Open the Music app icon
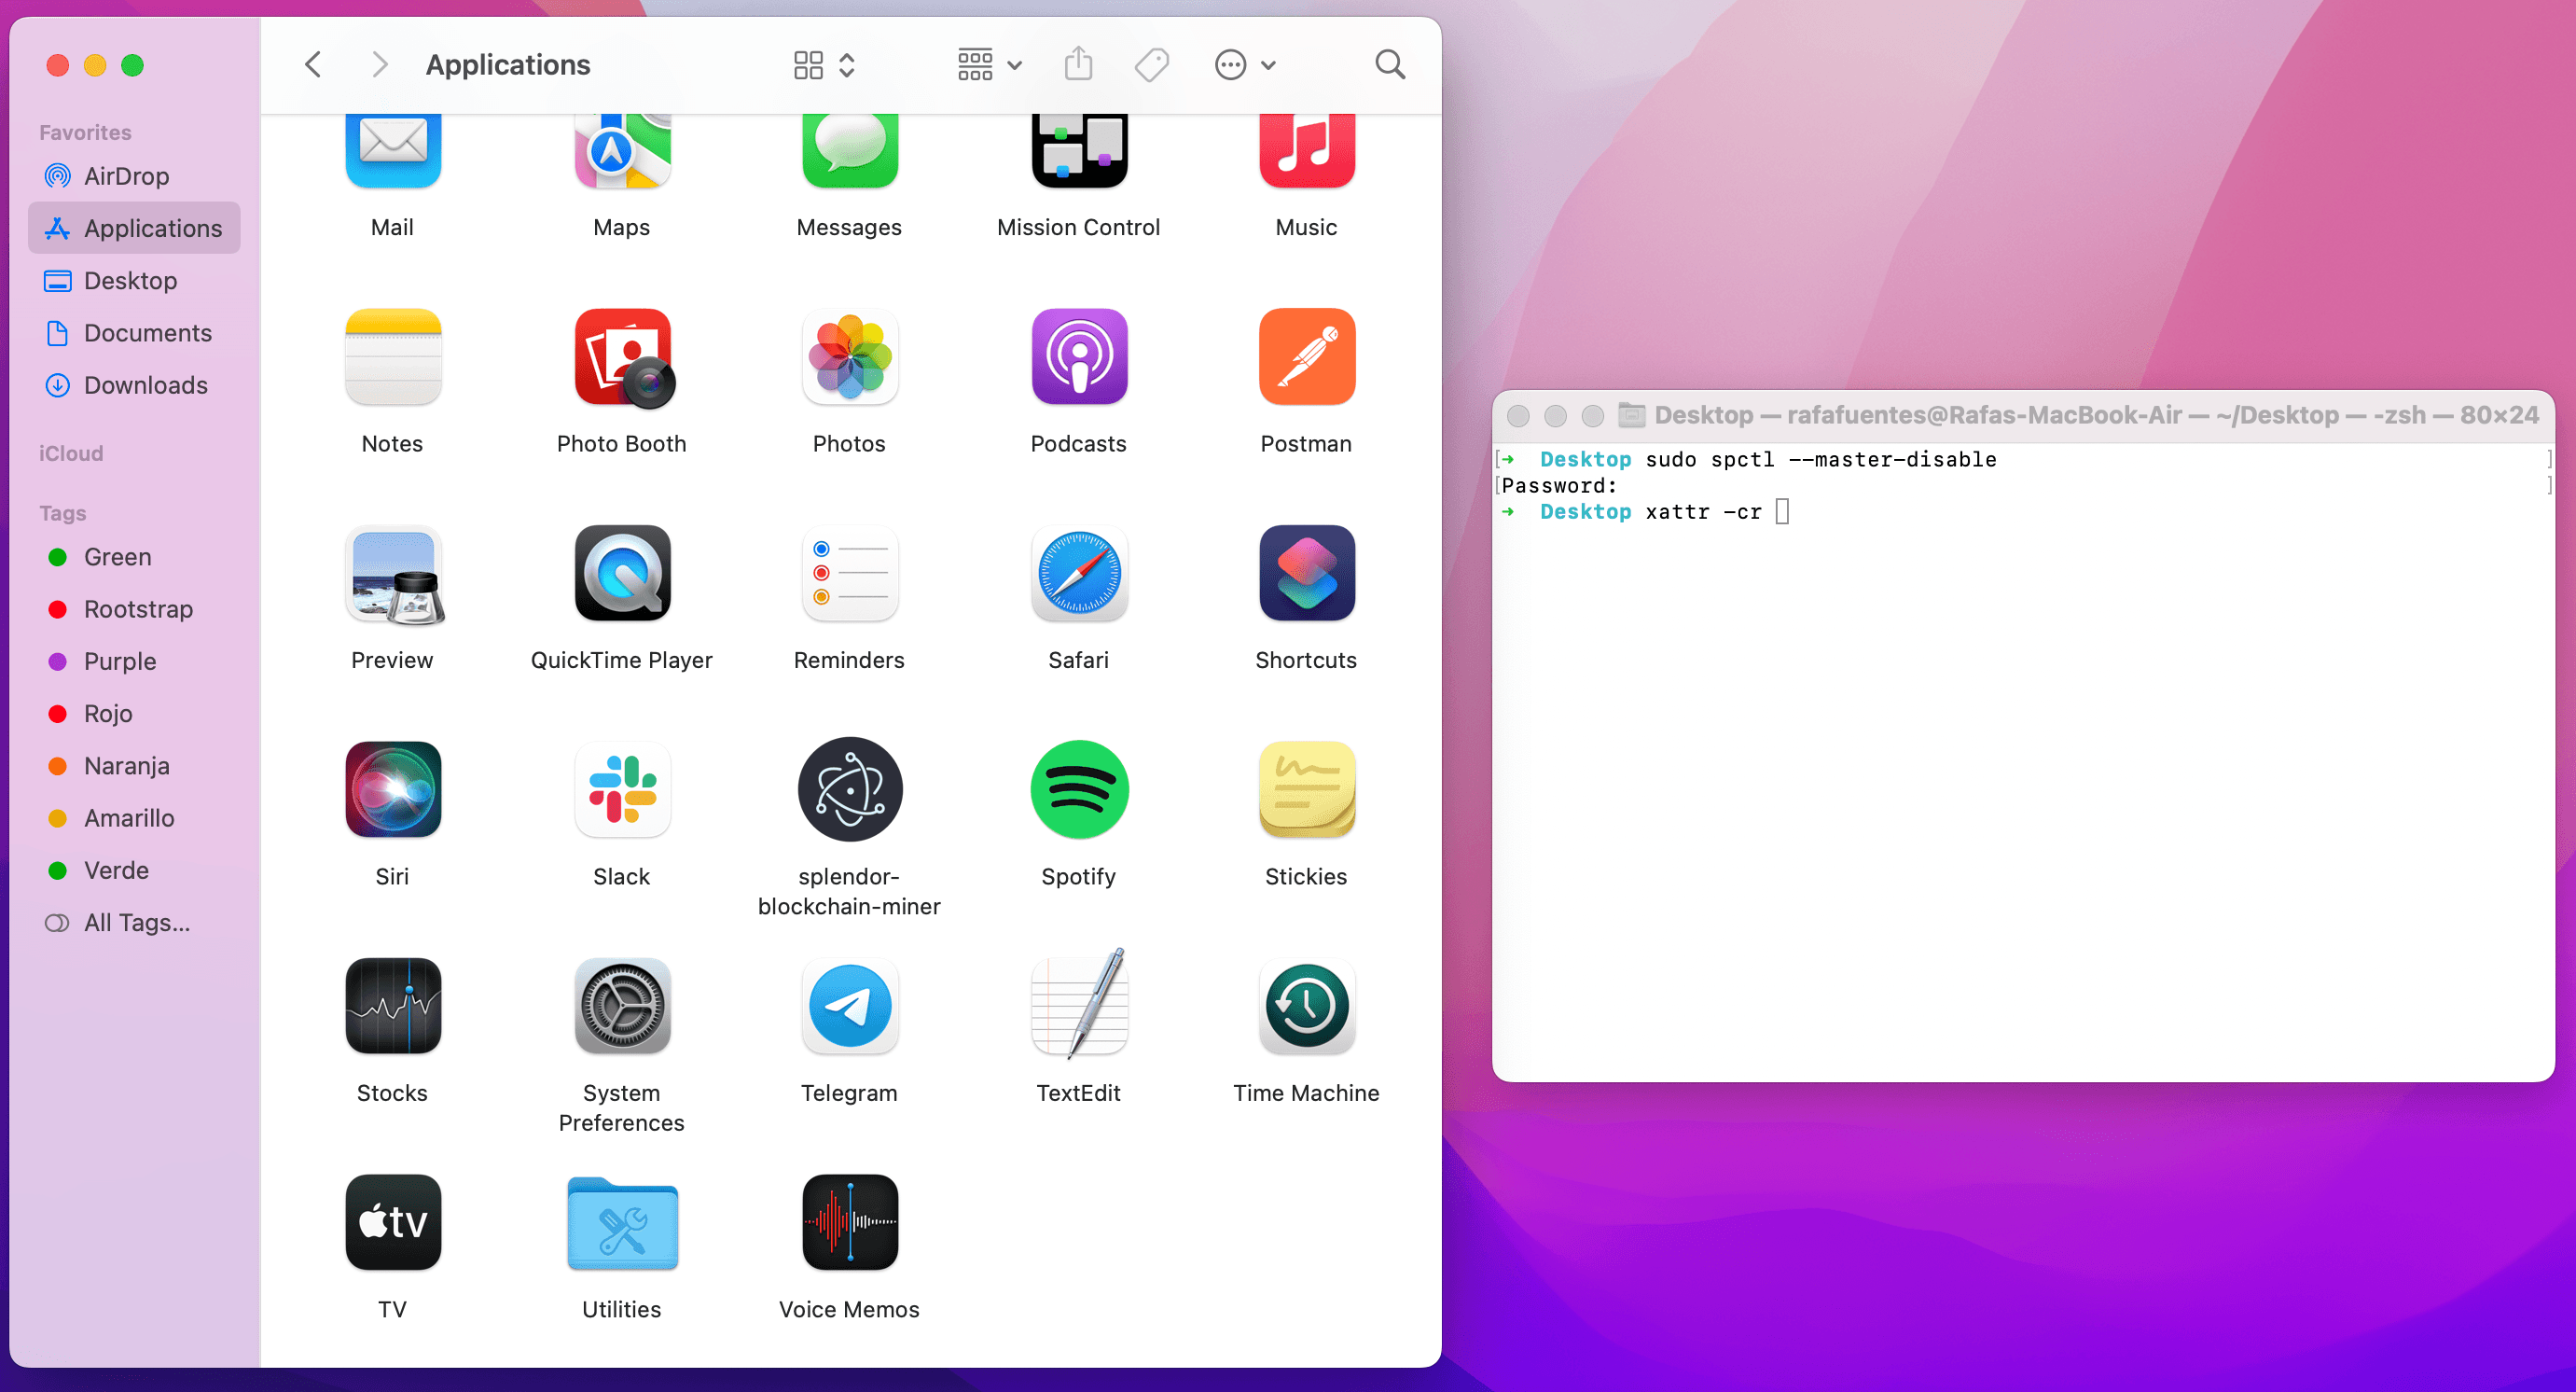Viewport: 2576px width, 1392px height. tap(1307, 150)
